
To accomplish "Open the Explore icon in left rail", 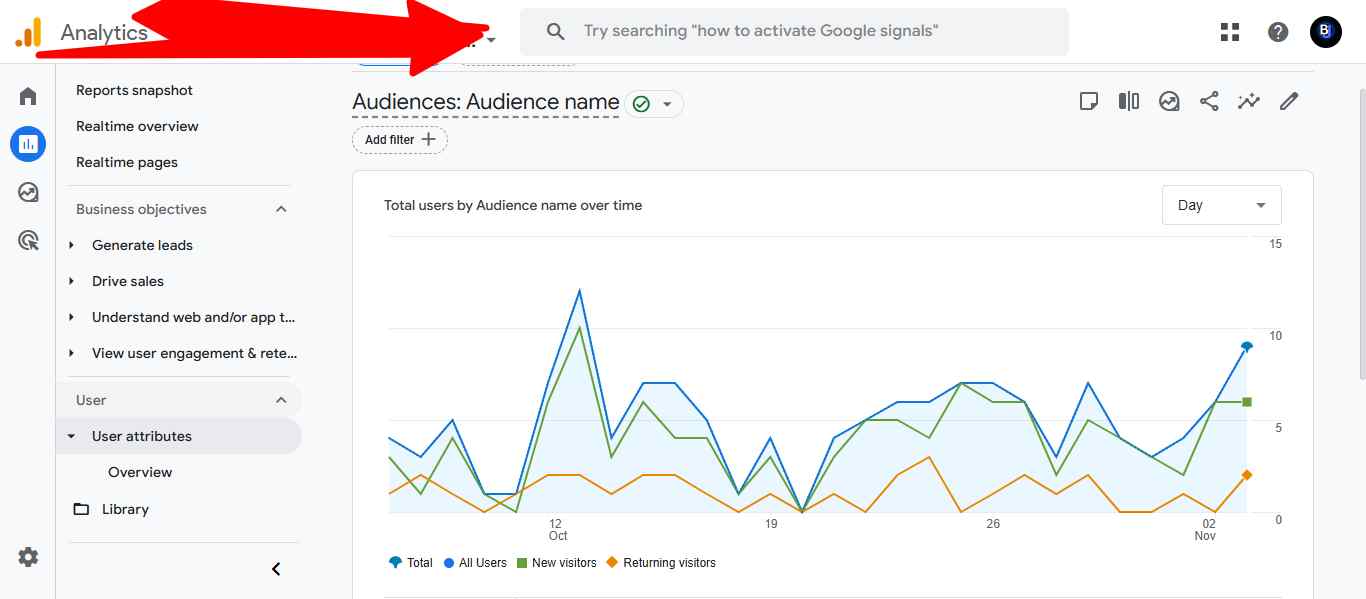I will tap(28, 192).
